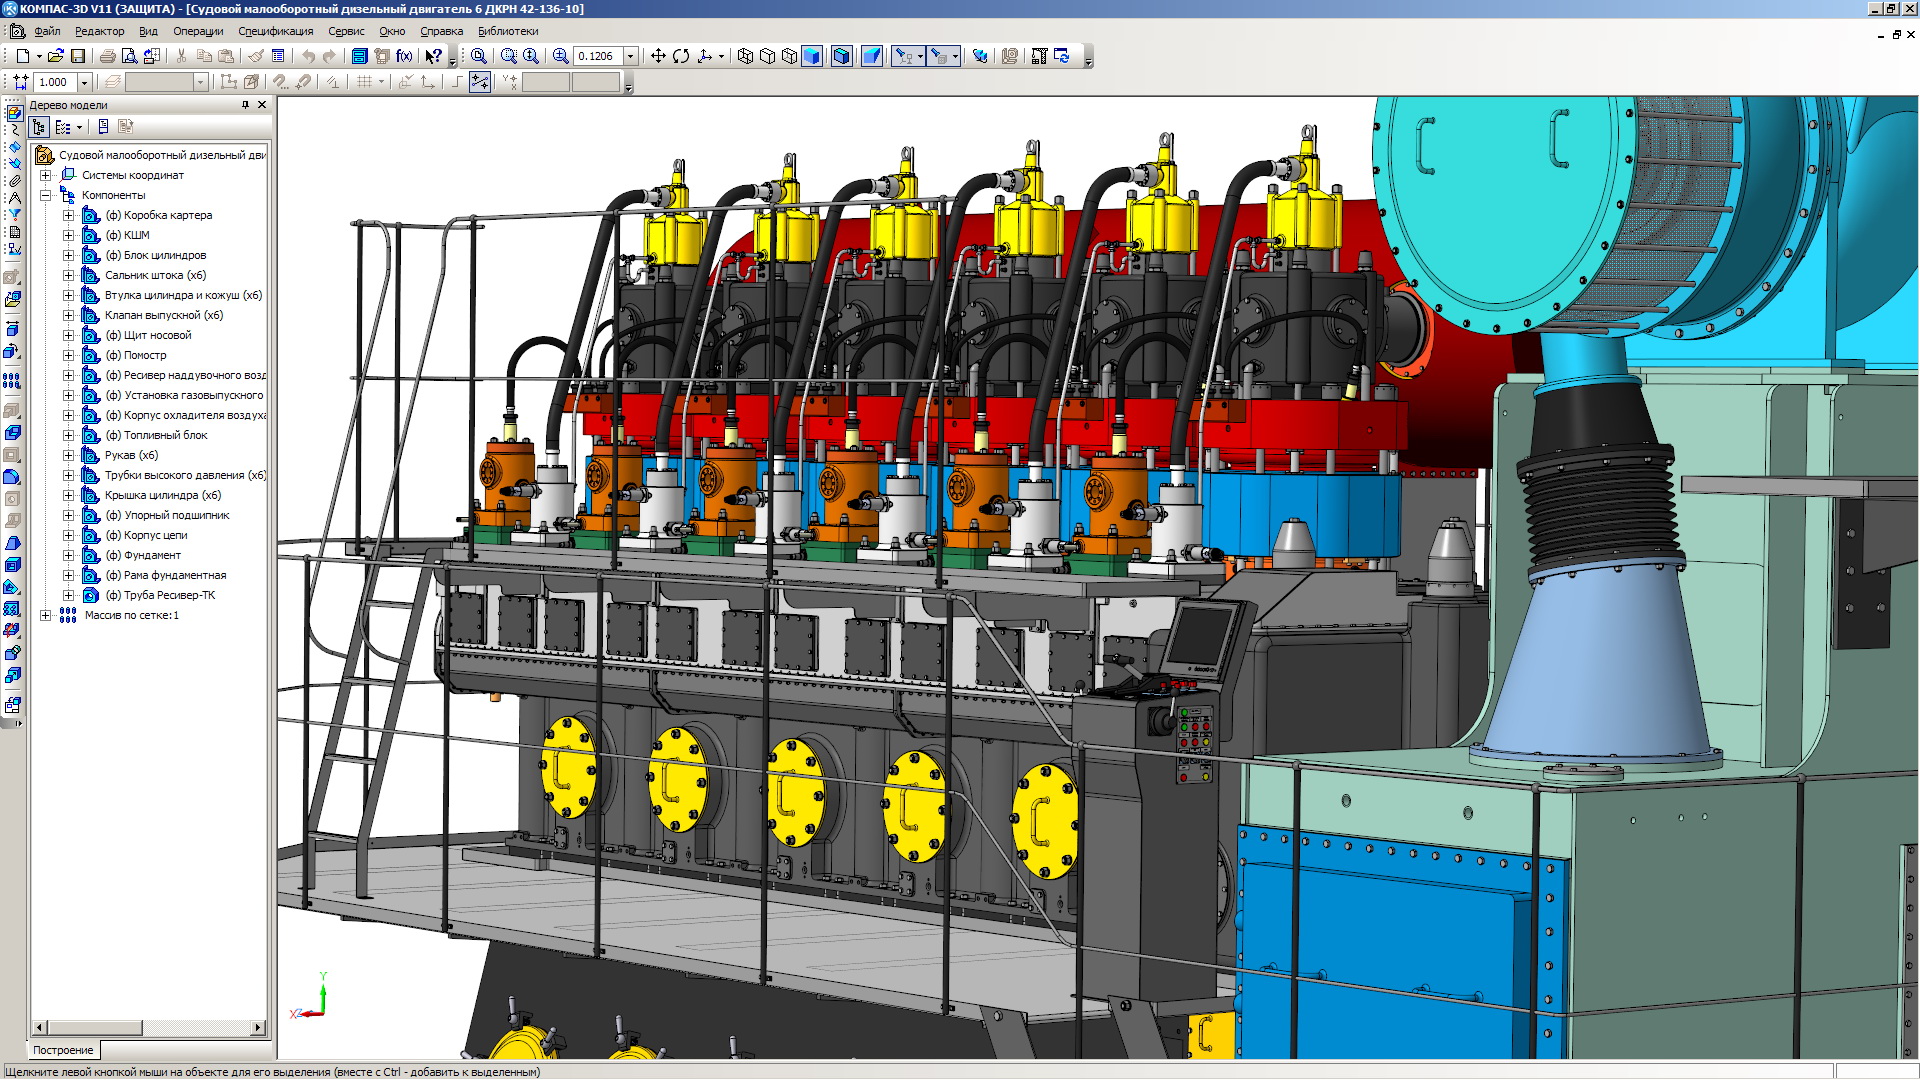
Task: Expand the Коробка картера tree node
Action: click(x=69, y=215)
